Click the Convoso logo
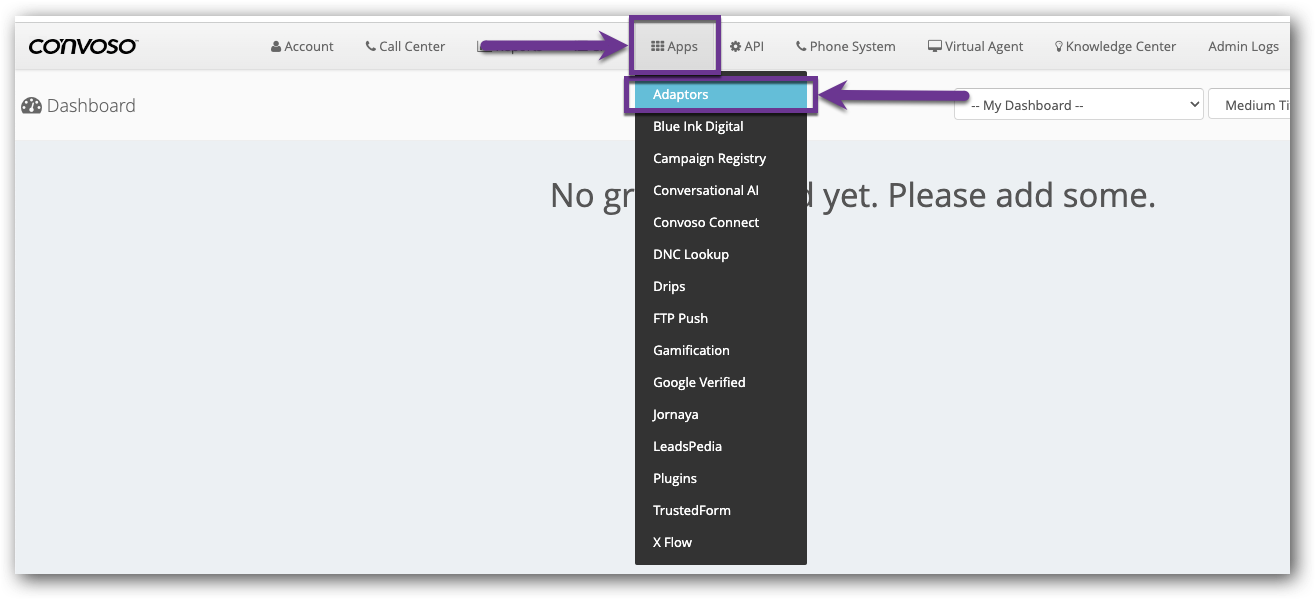The width and height of the screenshot is (1315, 599). pyautogui.click(x=83, y=46)
